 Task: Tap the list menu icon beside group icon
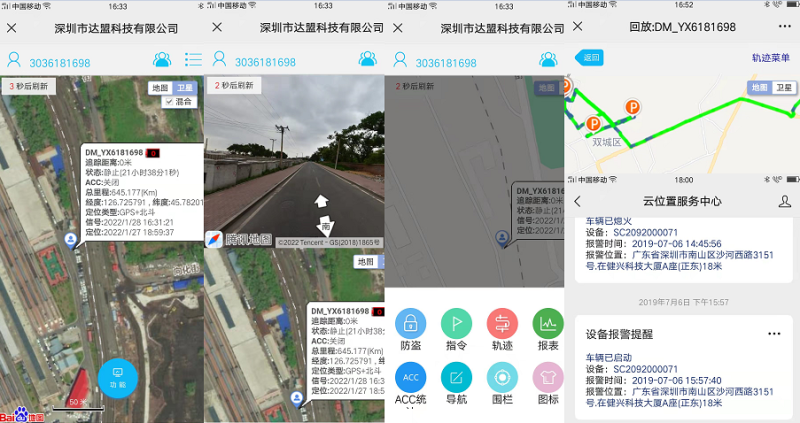193,60
